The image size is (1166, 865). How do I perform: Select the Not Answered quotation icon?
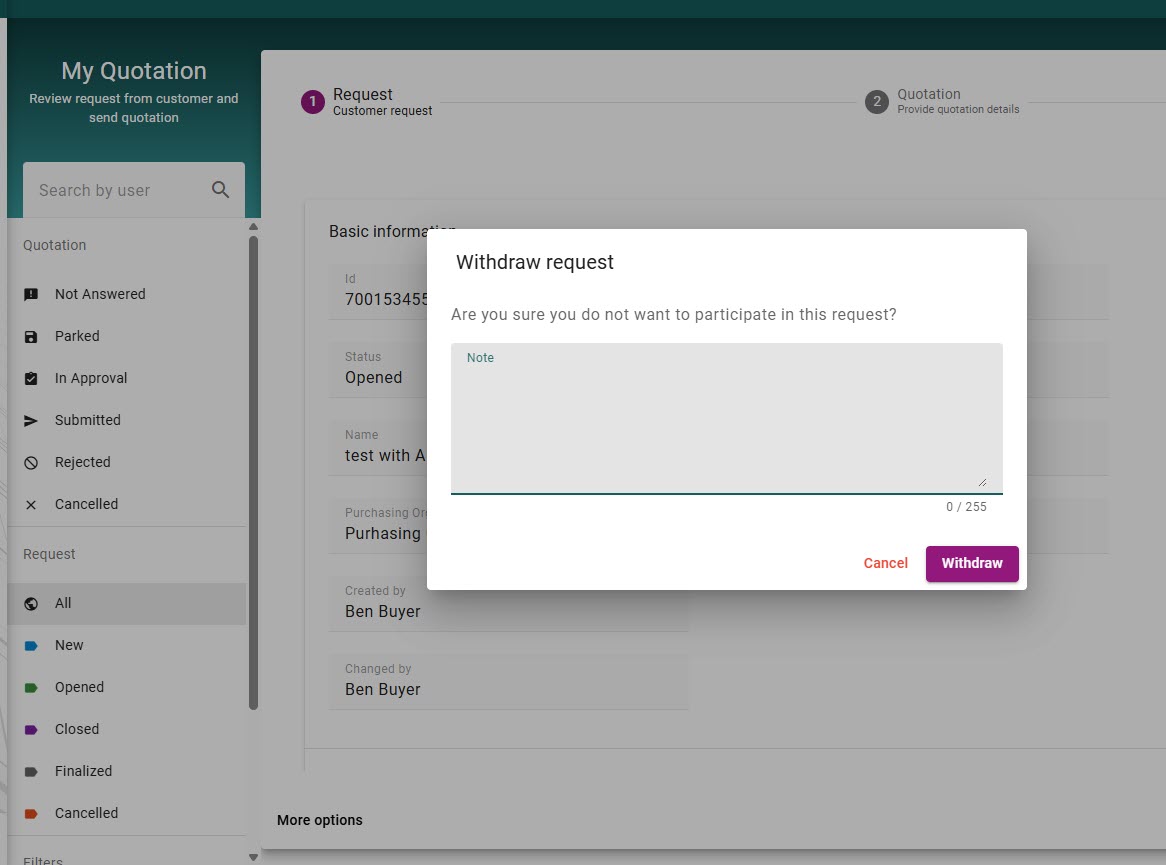pos(31,294)
